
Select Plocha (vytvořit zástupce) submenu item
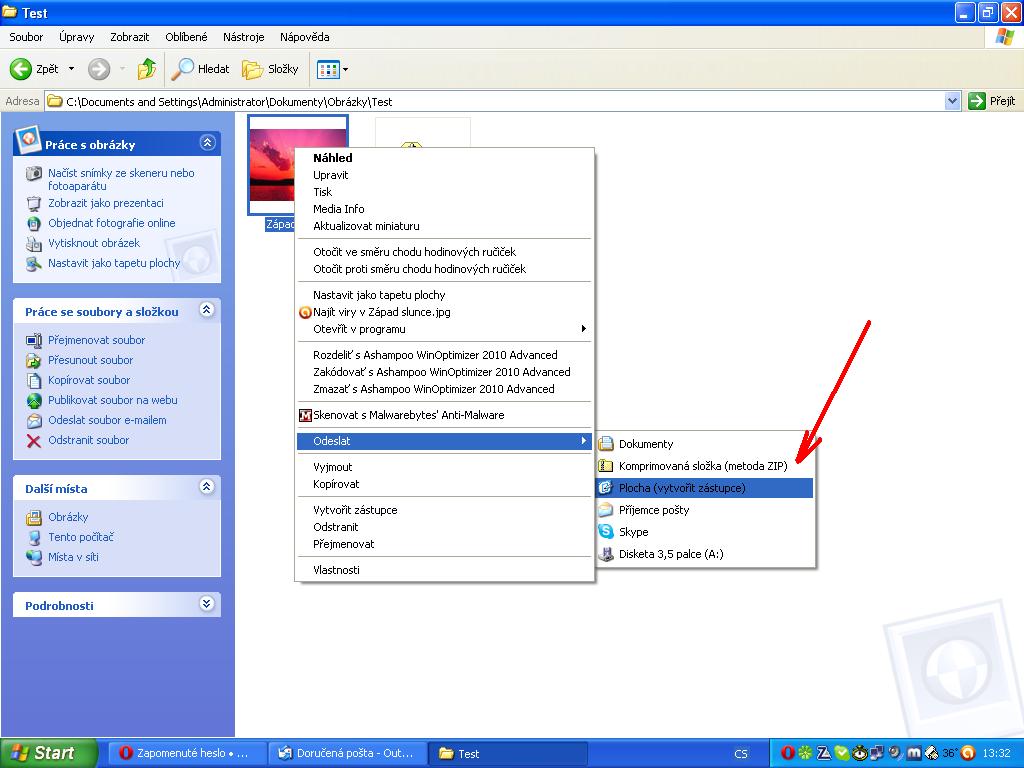(682, 488)
